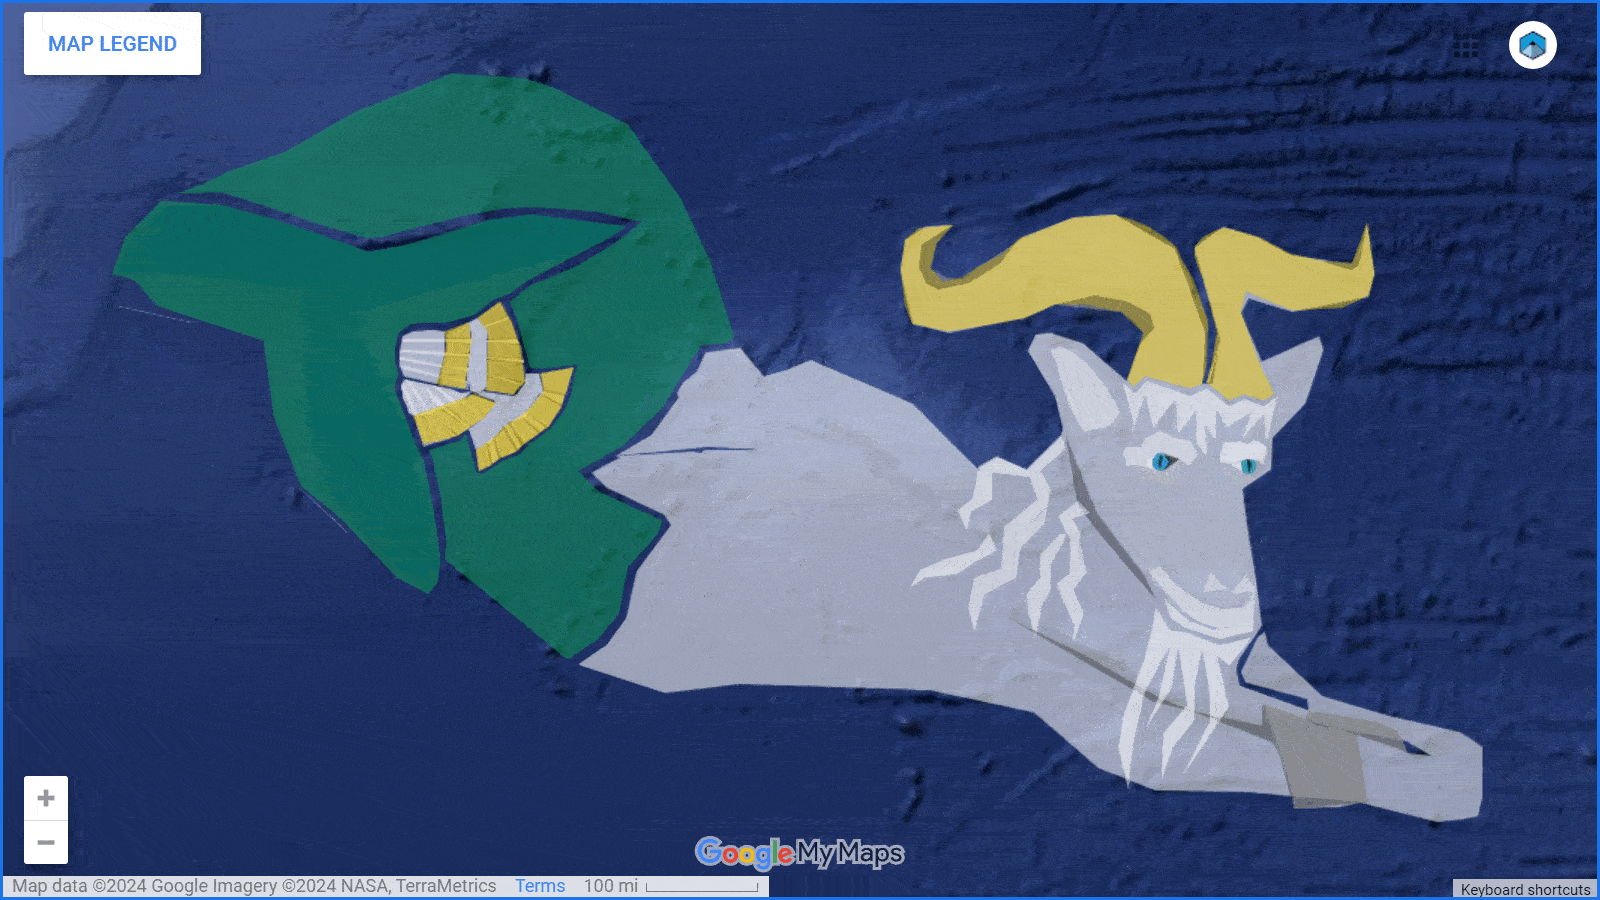Viewport: 1600px width, 900px height.
Task: Select the goat's left blue eye
Action: (x=1161, y=461)
